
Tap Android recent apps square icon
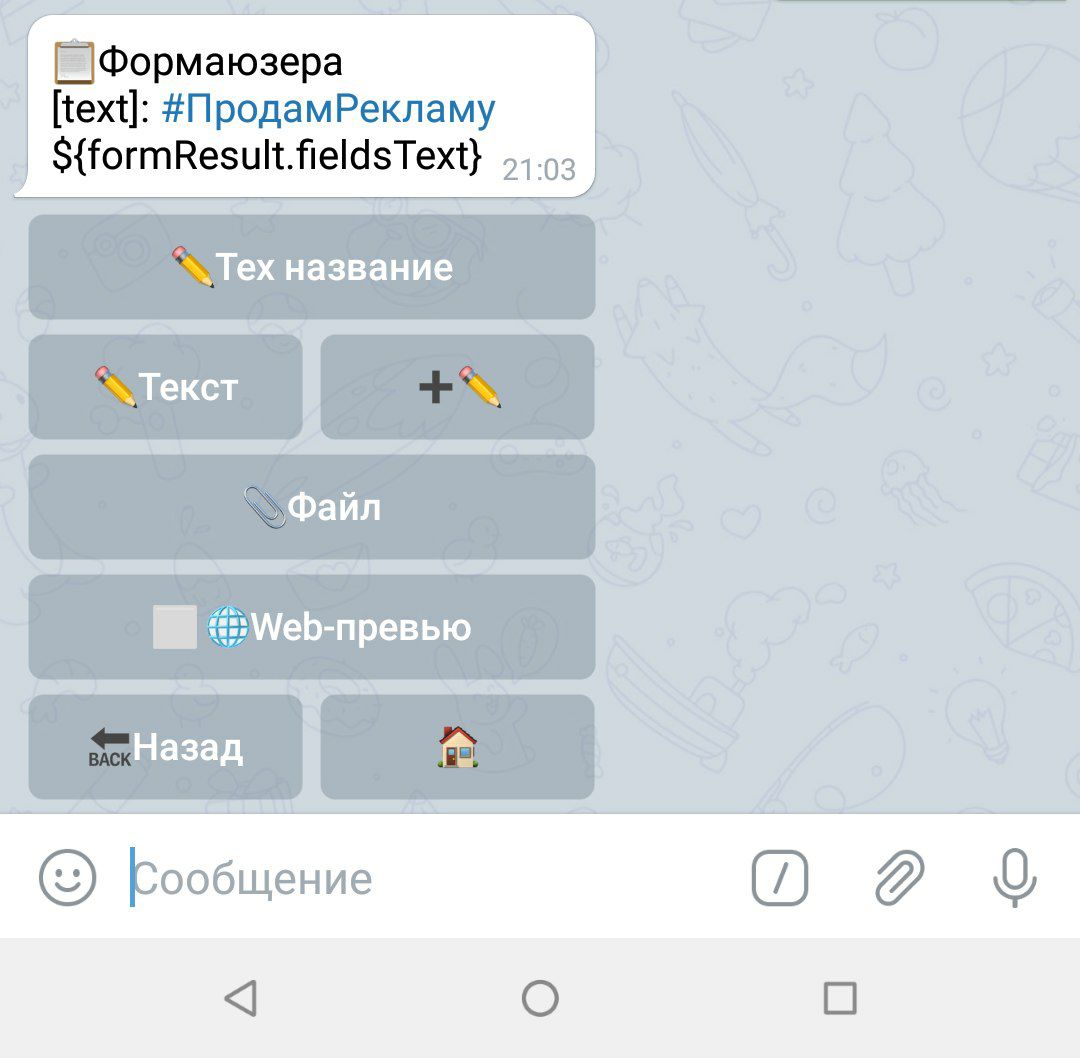pyautogui.click(x=840, y=998)
